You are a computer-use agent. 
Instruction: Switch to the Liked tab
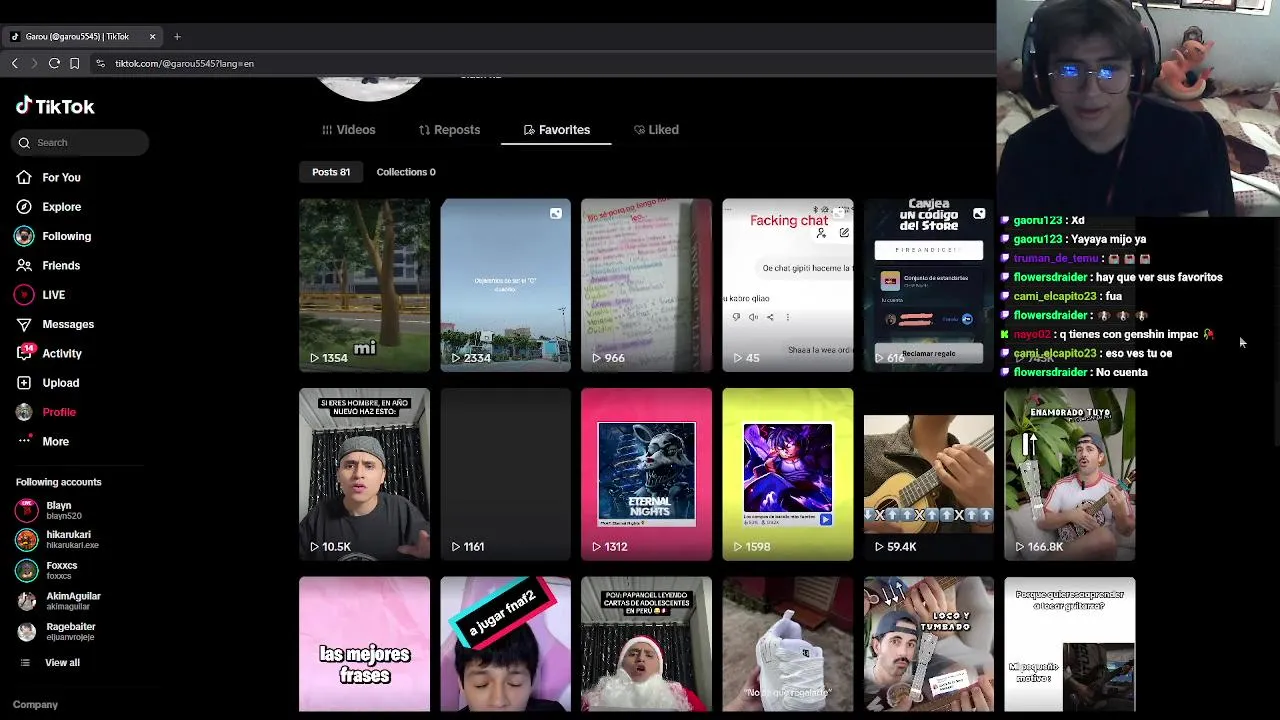point(656,130)
